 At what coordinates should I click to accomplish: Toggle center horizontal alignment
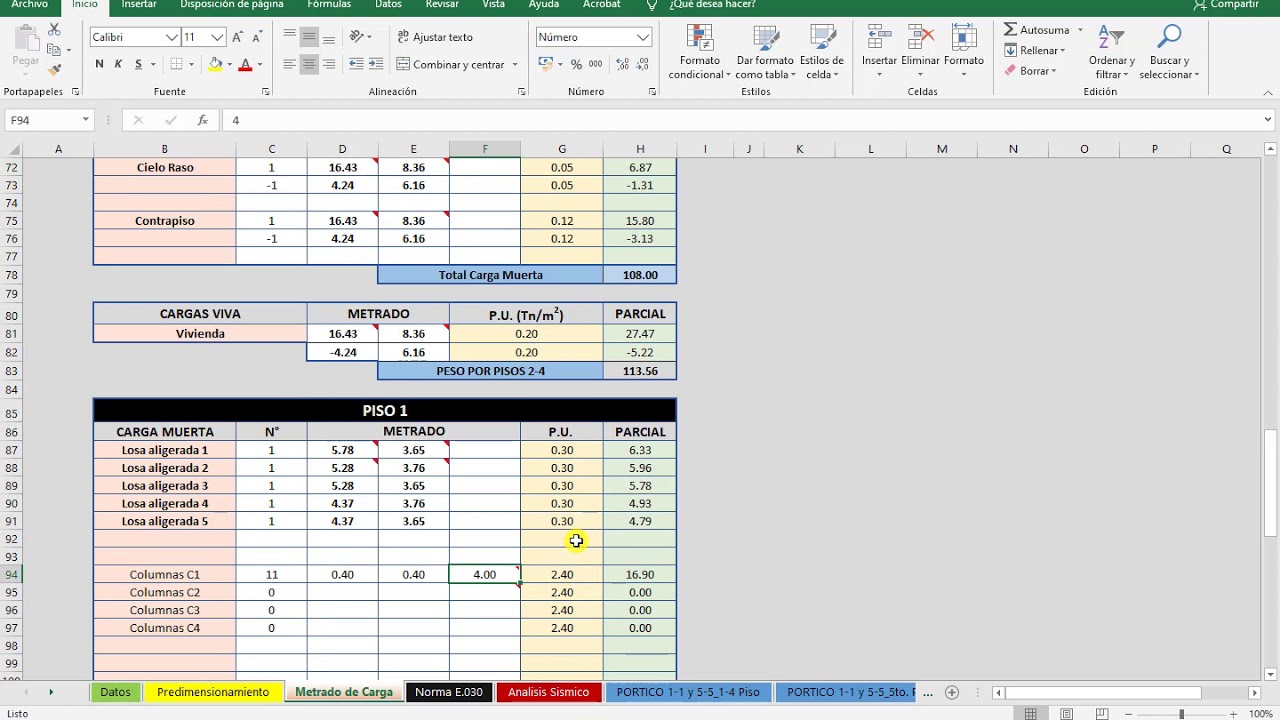(309, 64)
